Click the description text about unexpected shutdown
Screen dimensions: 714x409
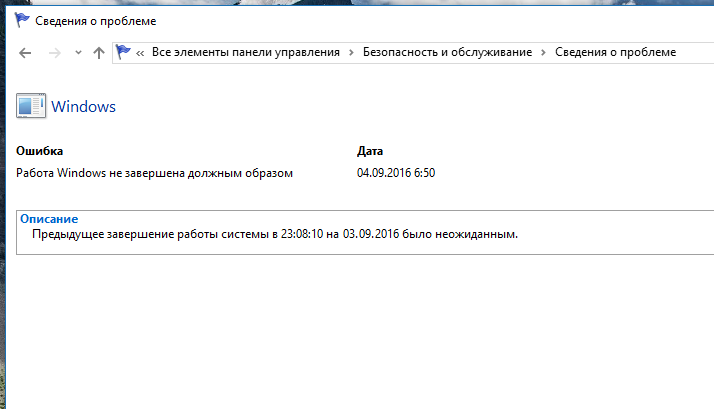tap(275, 234)
